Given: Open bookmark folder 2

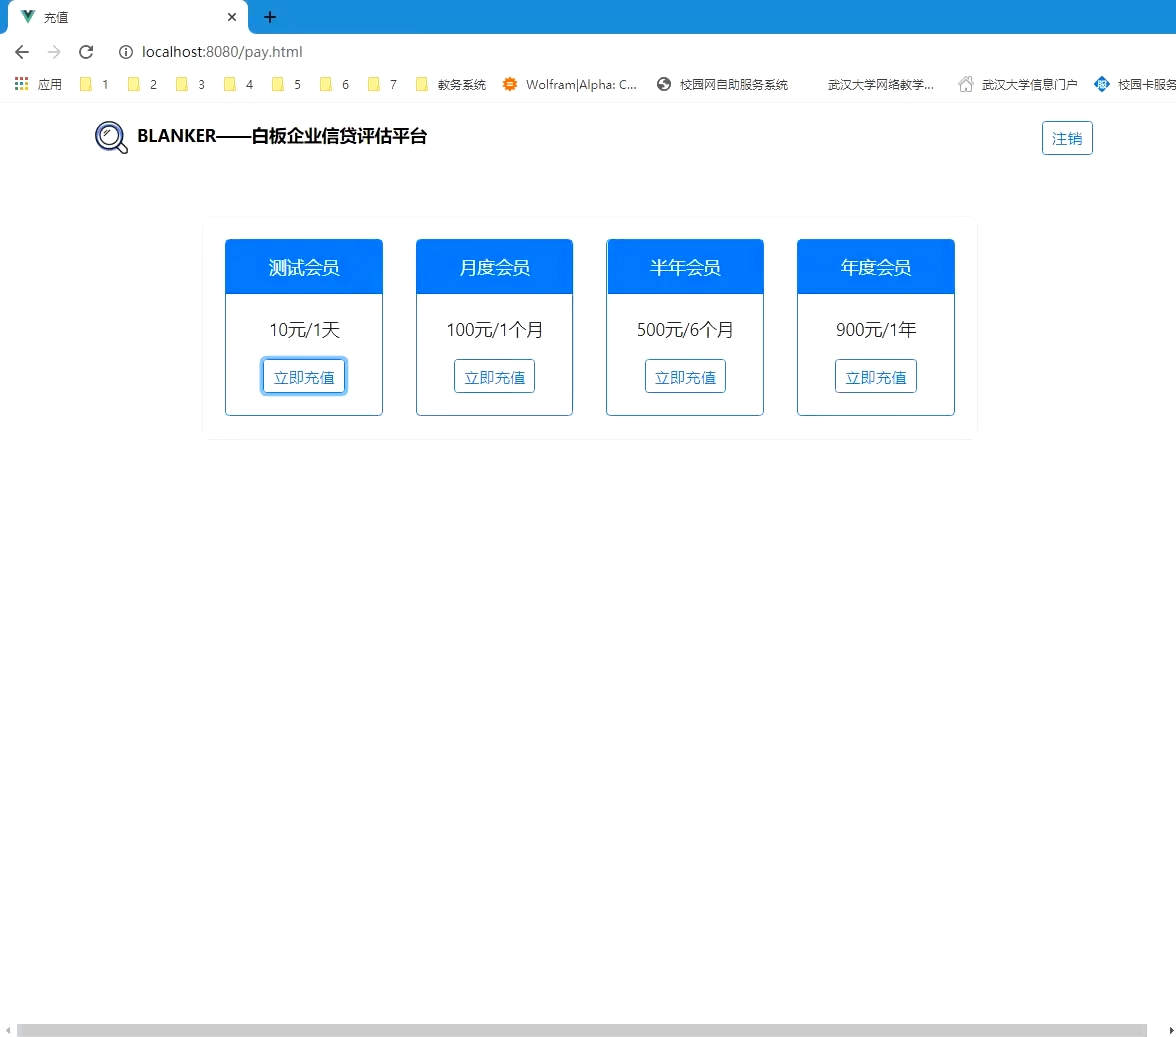Looking at the screenshot, I should point(142,84).
